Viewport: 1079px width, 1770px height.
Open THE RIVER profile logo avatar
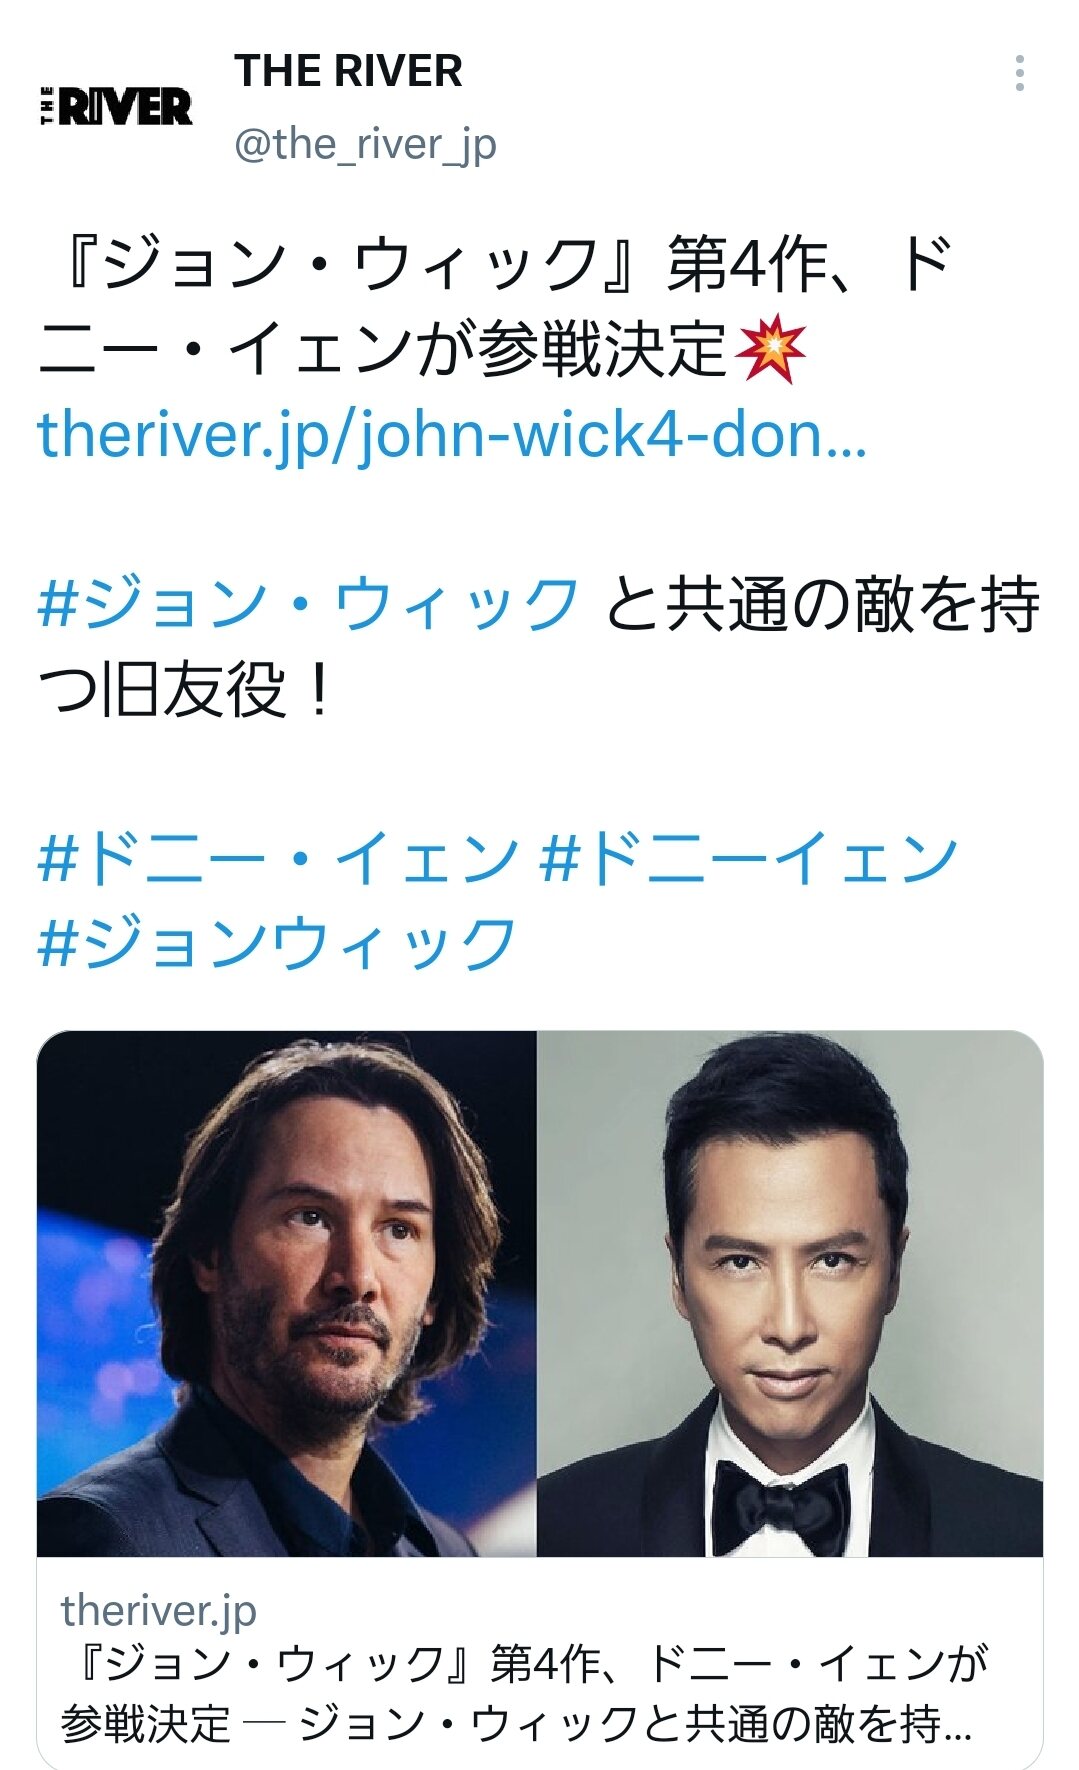[x=116, y=106]
